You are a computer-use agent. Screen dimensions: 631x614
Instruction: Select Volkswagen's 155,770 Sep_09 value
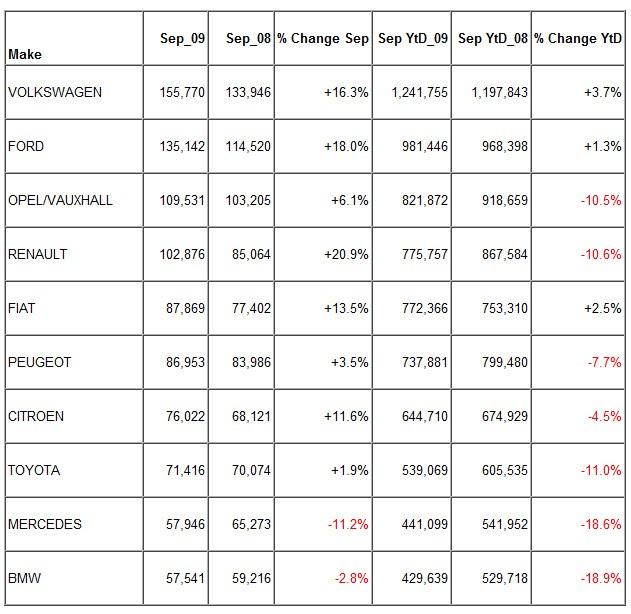[181, 92]
